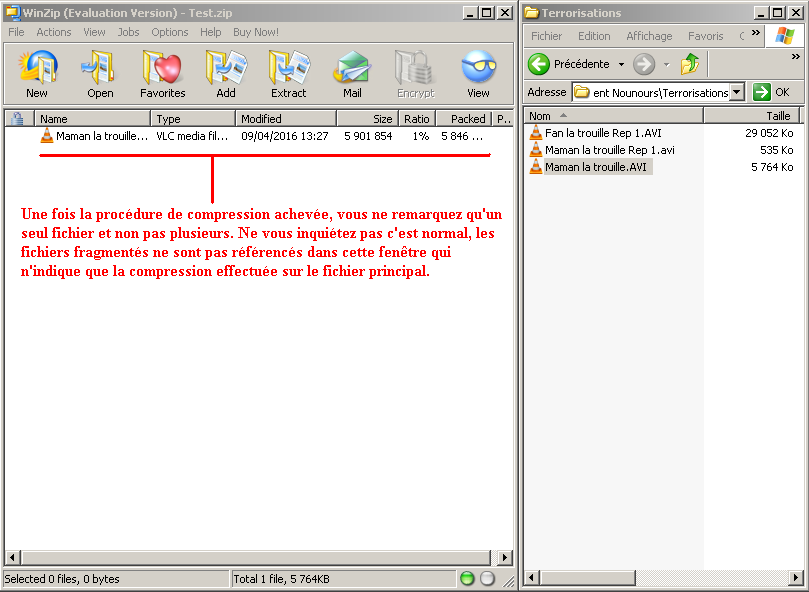
Task: Open the WinZip View icon
Action: tap(478, 74)
